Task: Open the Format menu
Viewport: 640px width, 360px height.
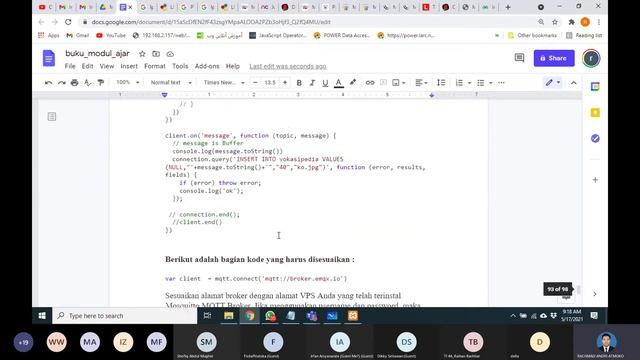Action: (155, 66)
